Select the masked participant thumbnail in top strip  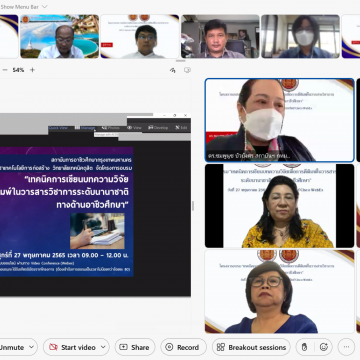point(300,36)
